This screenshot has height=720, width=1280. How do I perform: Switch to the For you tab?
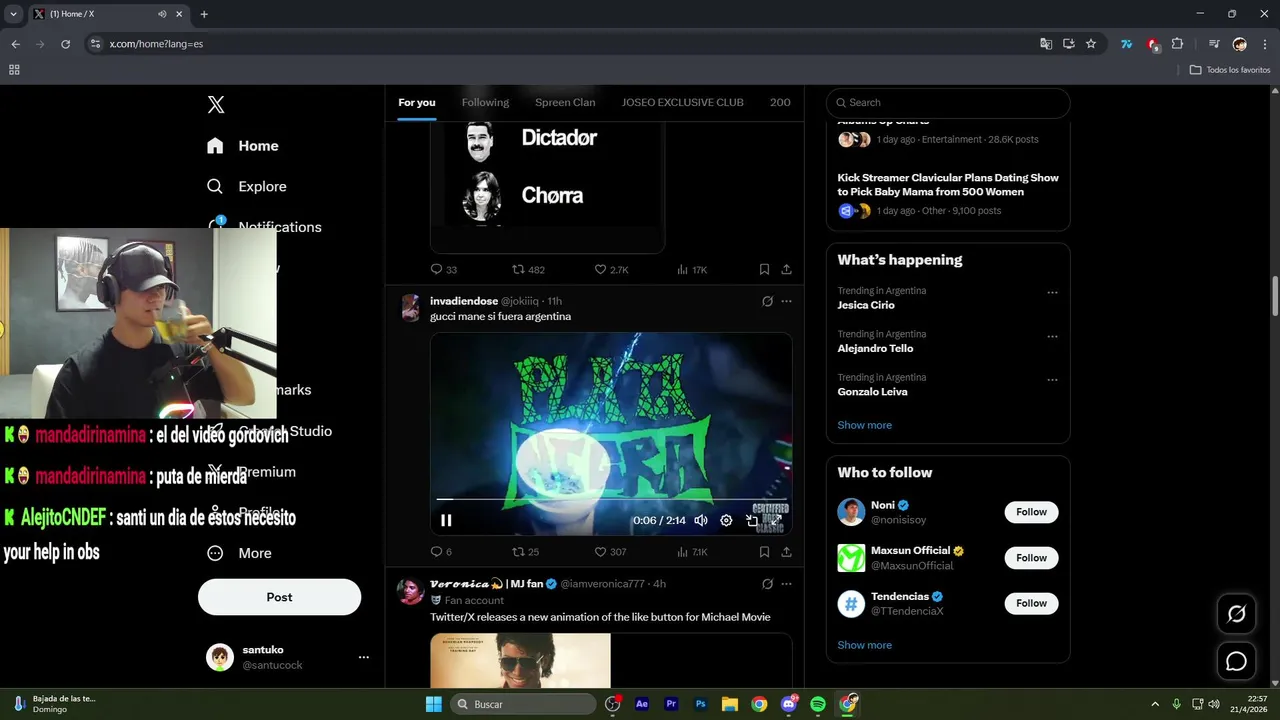[x=417, y=102]
